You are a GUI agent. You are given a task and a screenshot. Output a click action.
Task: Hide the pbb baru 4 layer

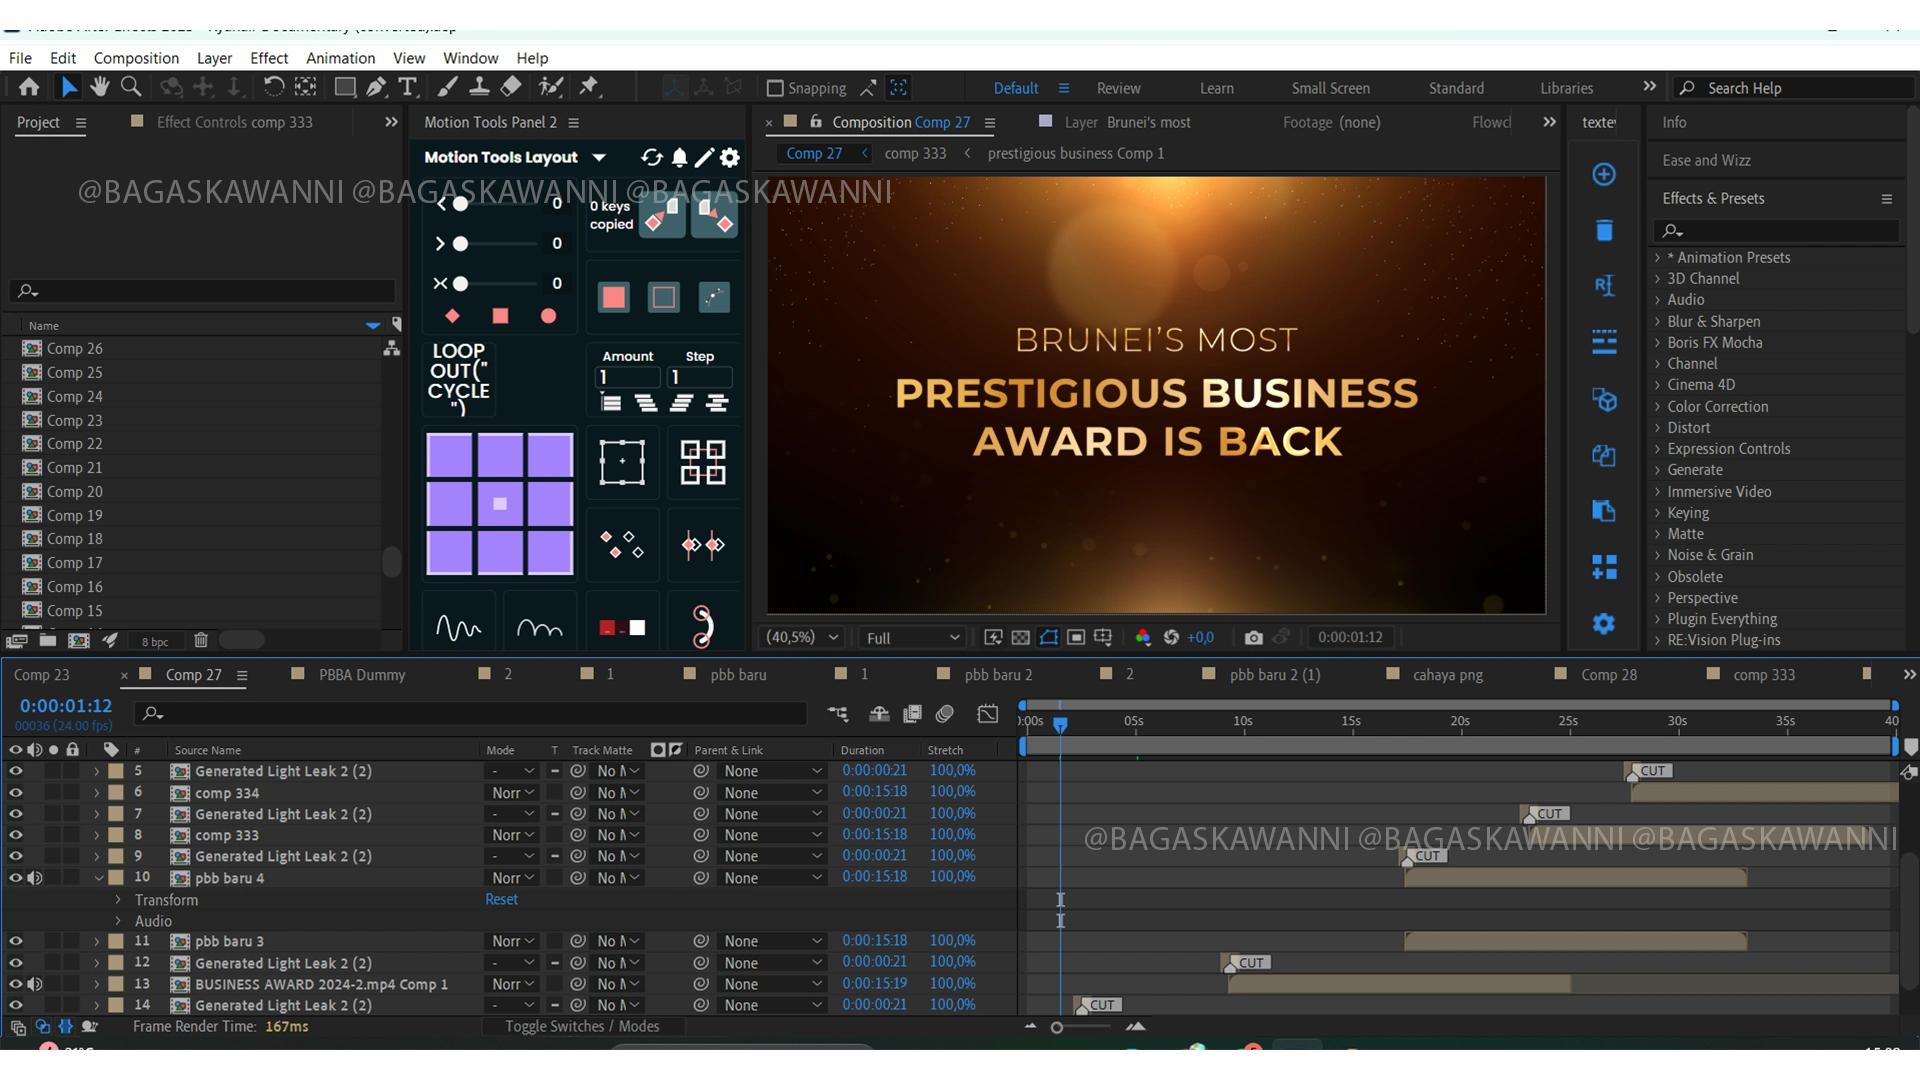click(x=15, y=877)
